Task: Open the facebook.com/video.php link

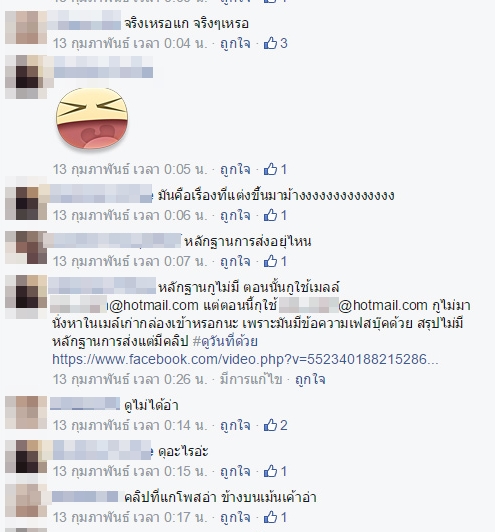Action: (x=245, y=359)
